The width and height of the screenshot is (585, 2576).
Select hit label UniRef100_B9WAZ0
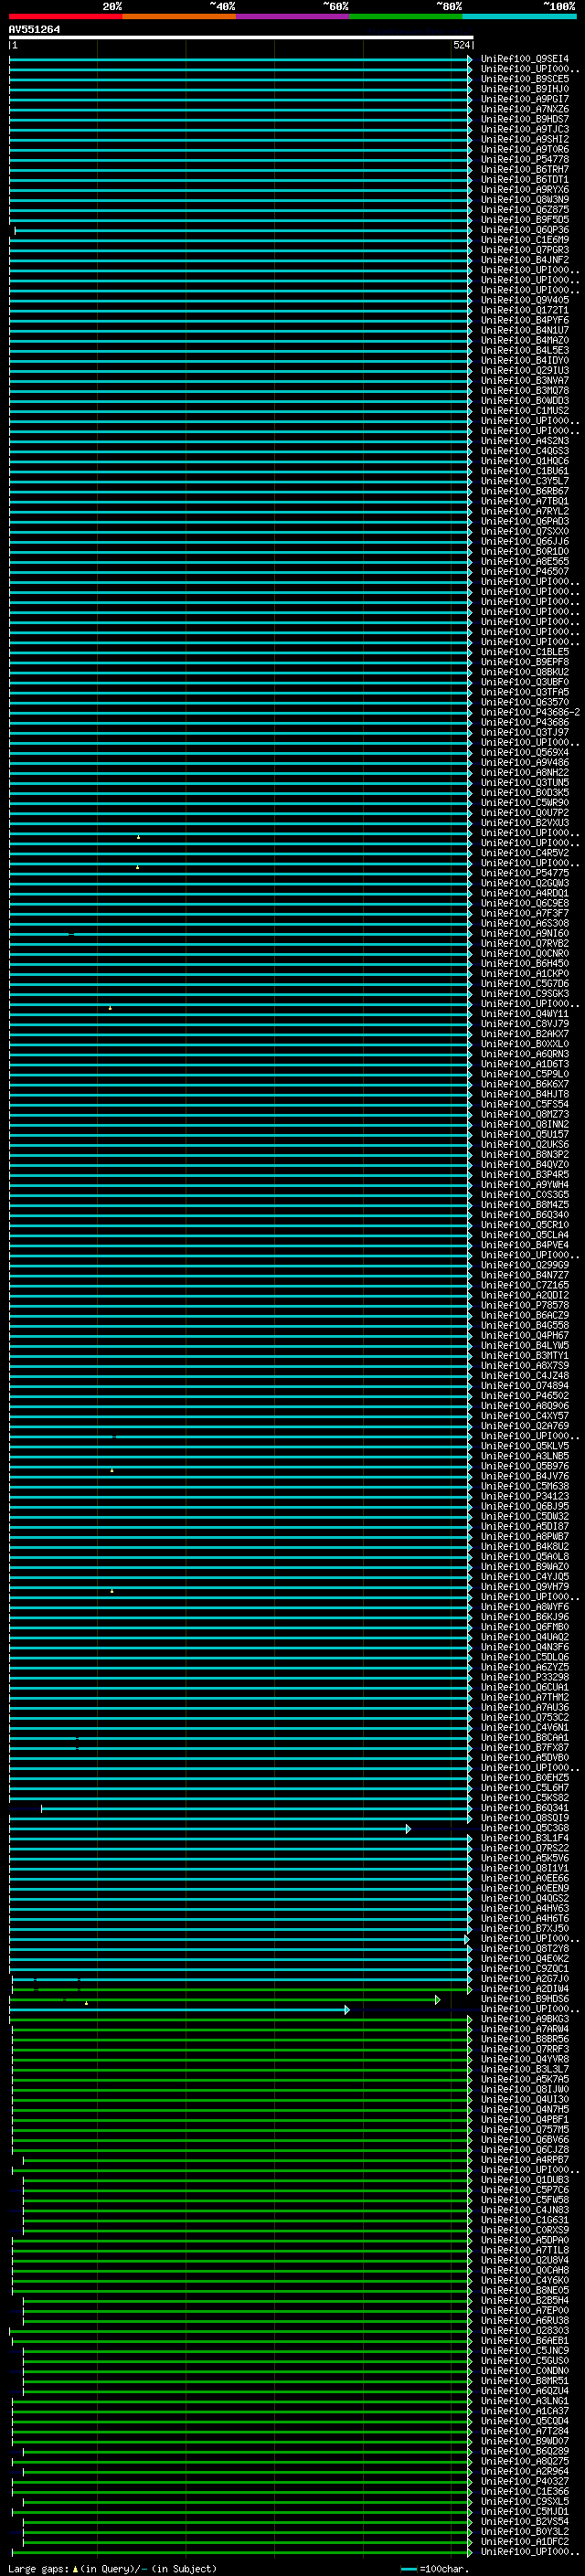tap(525, 1567)
